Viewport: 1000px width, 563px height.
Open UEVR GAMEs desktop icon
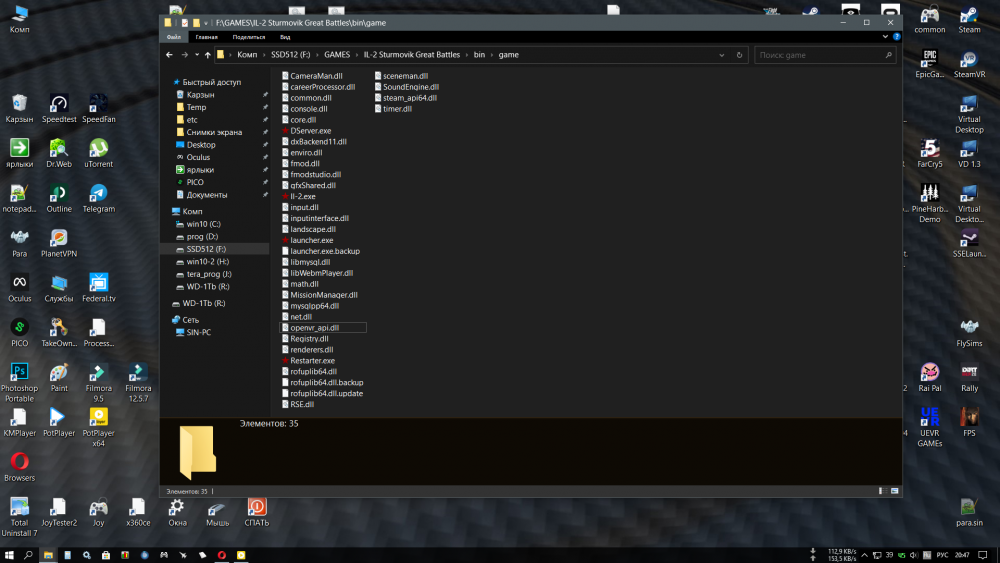click(x=929, y=427)
